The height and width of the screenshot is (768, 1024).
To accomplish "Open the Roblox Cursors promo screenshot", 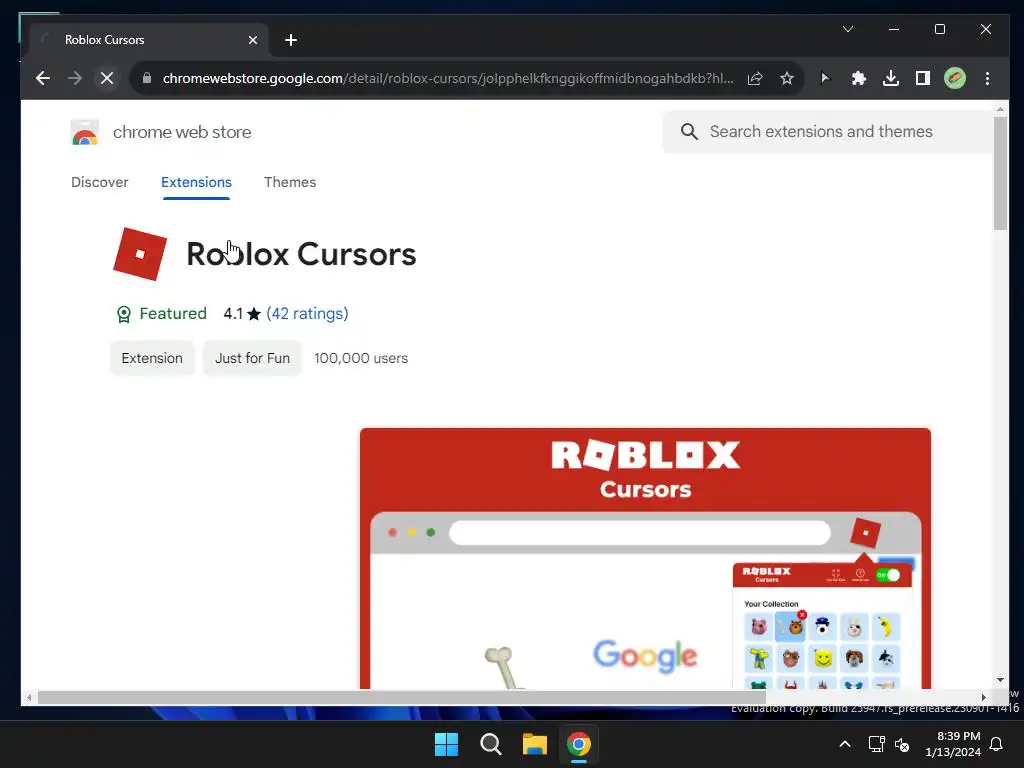I will 645,558.
